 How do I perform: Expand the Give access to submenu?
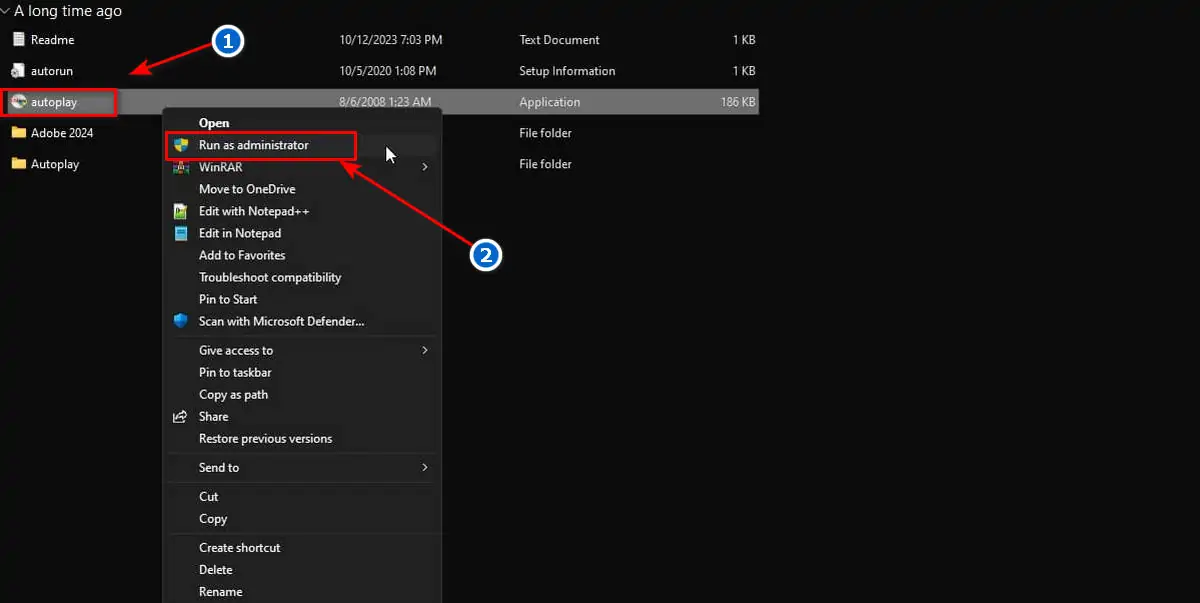click(x=424, y=350)
